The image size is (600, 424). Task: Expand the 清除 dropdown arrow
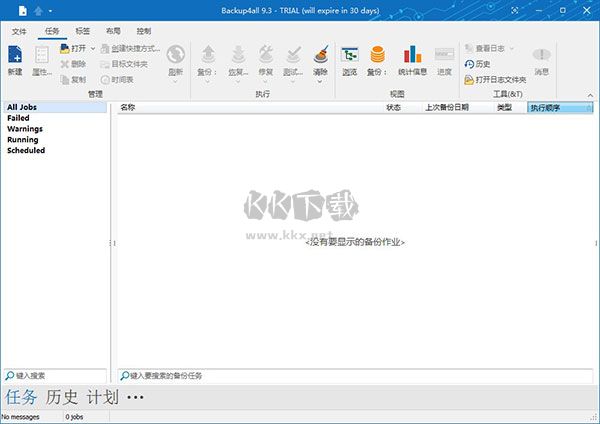(x=320, y=82)
